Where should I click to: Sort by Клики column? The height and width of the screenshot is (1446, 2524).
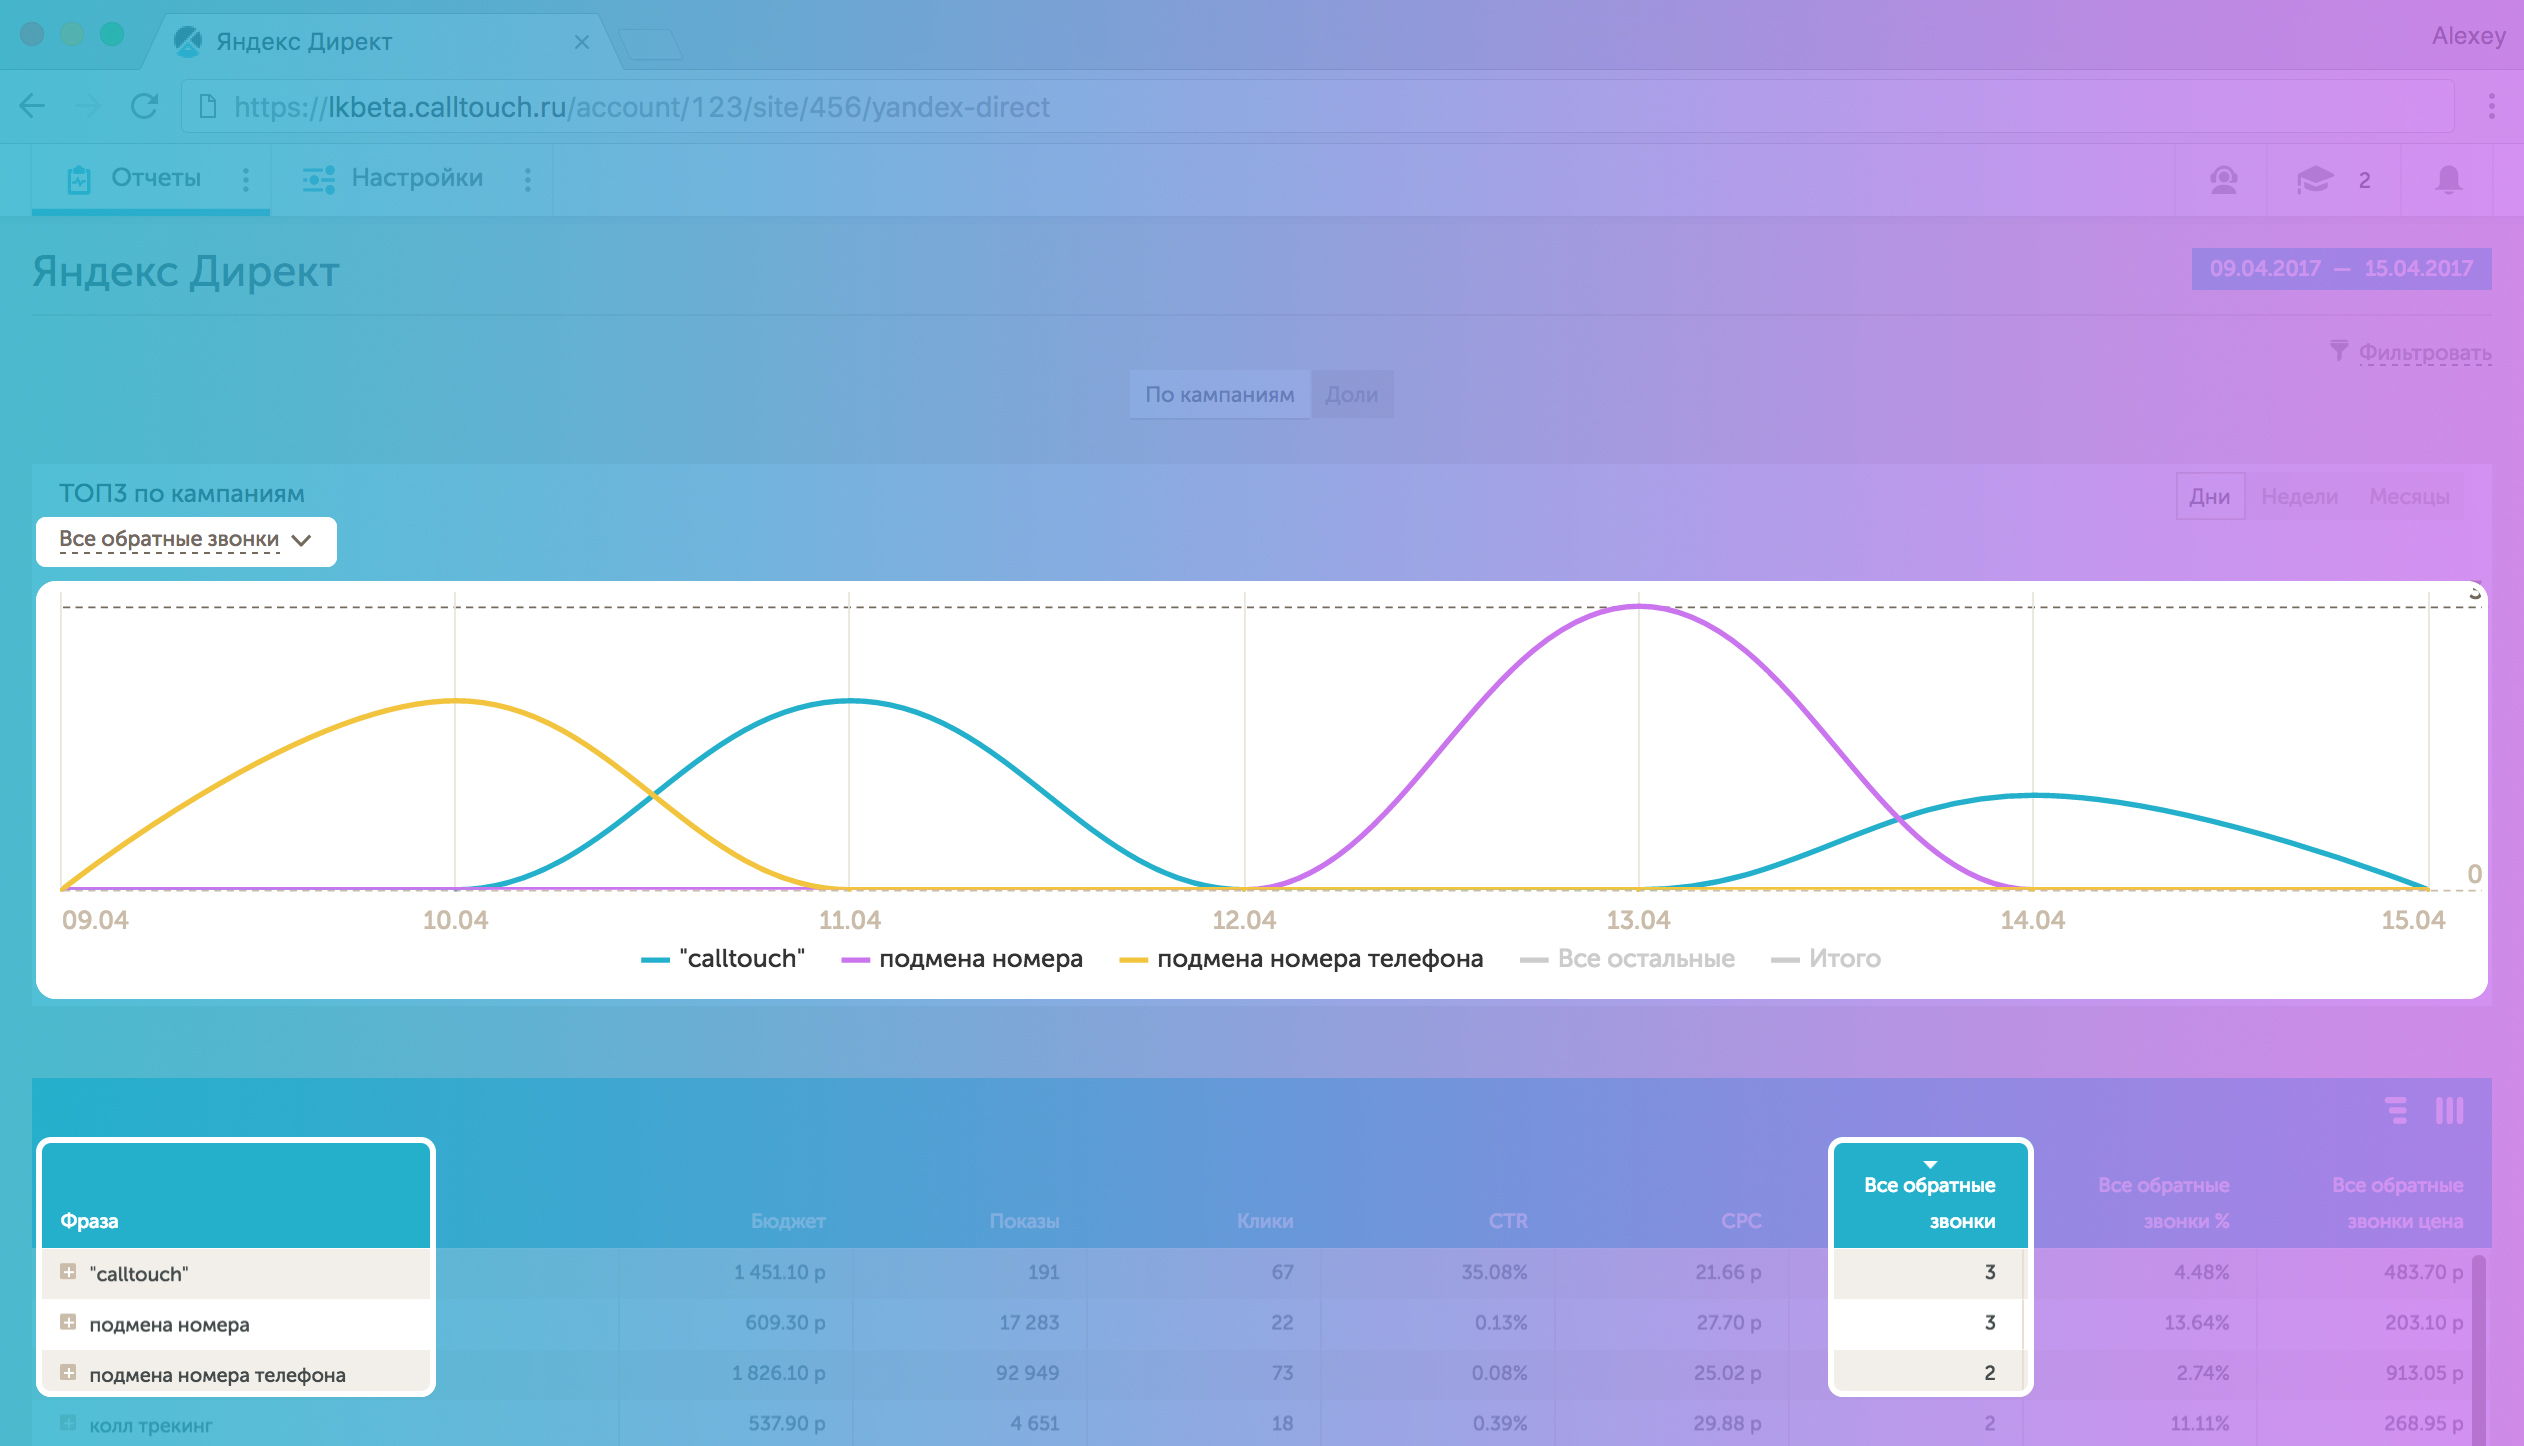[x=1265, y=1221]
